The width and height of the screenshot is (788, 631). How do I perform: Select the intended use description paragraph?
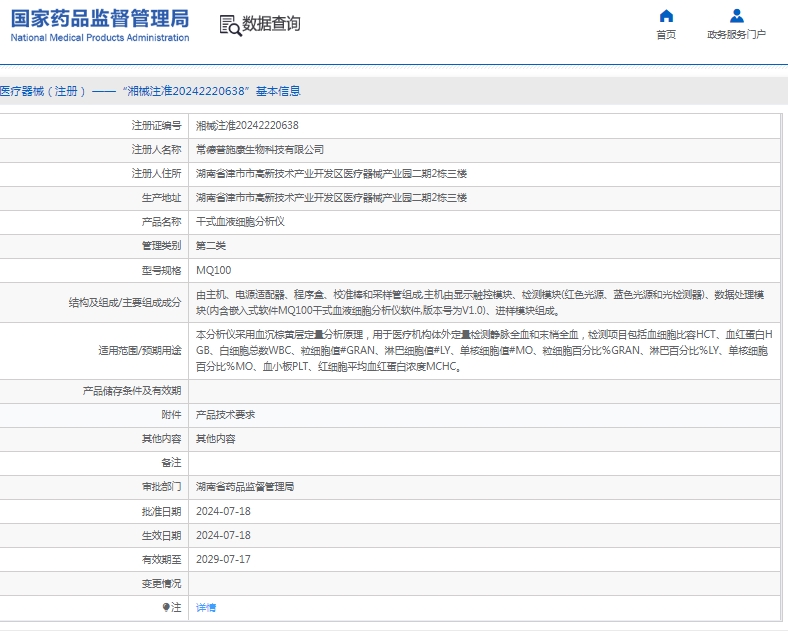(x=484, y=351)
